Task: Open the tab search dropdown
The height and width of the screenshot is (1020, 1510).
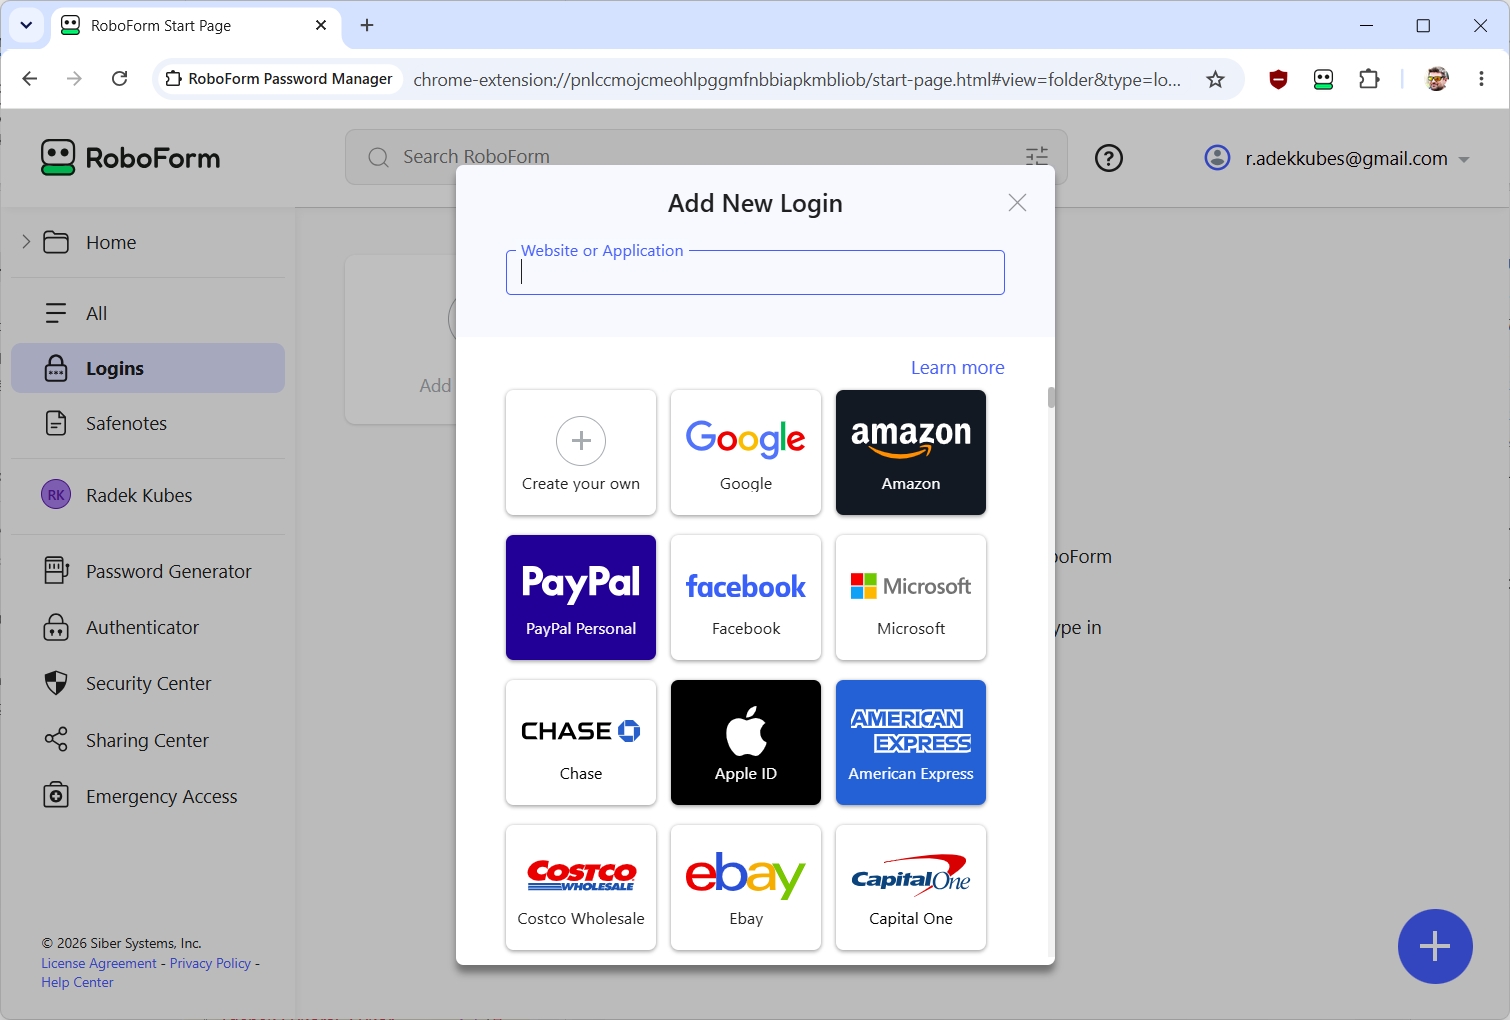Action: [x=26, y=25]
